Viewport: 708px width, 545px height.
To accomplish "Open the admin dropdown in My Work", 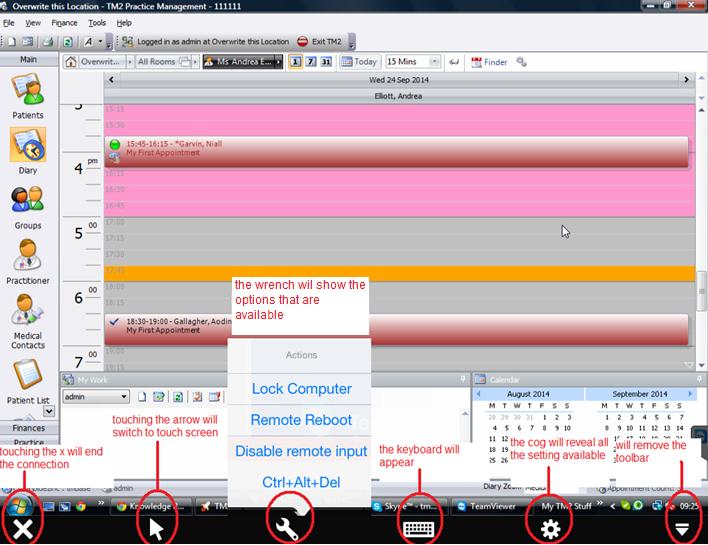I will click(96, 397).
